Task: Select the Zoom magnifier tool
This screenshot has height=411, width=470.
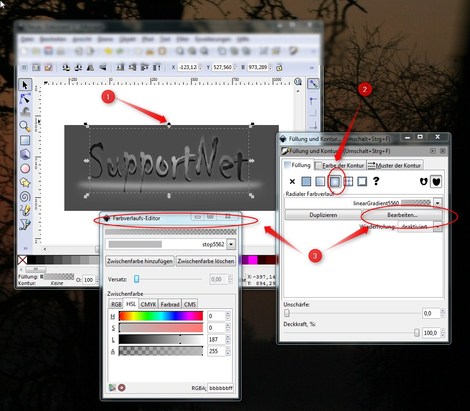Action: pyautogui.click(x=25, y=126)
